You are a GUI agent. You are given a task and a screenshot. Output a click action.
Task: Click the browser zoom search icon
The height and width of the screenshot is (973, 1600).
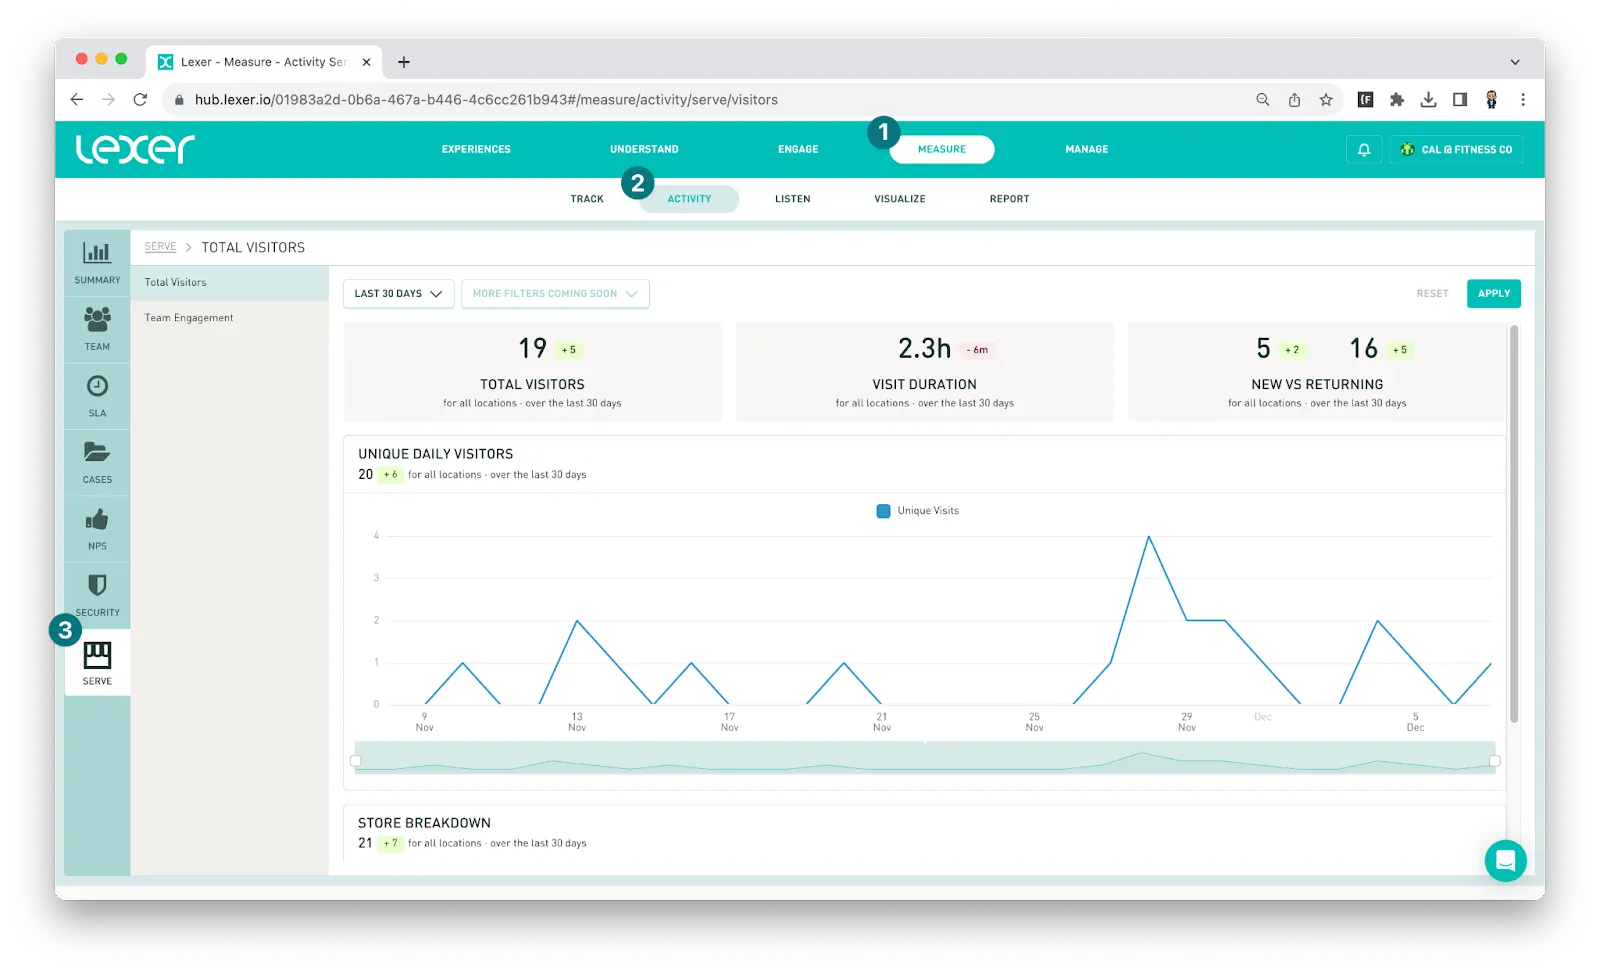[x=1263, y=100]
